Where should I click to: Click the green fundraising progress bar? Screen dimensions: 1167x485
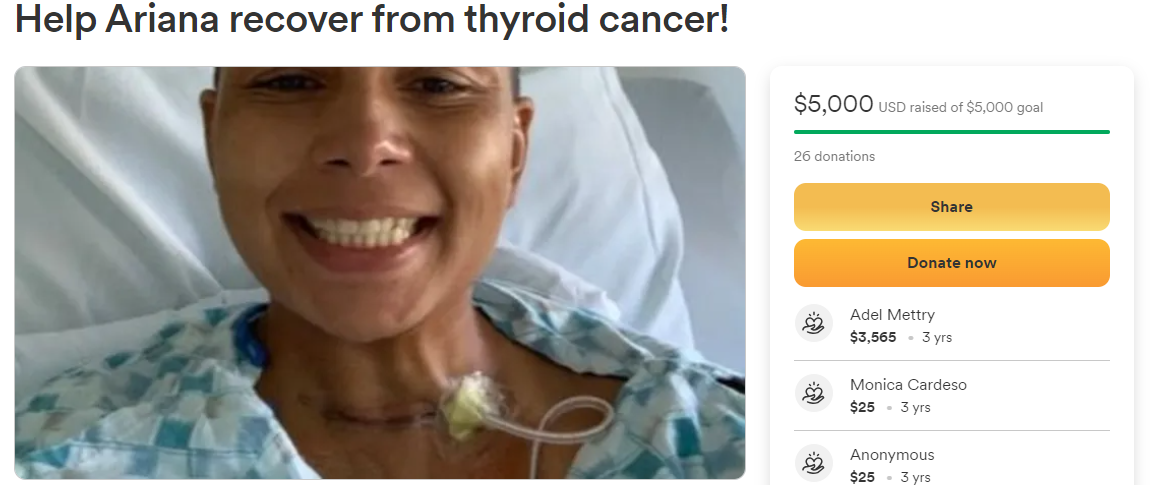point(951,132)
